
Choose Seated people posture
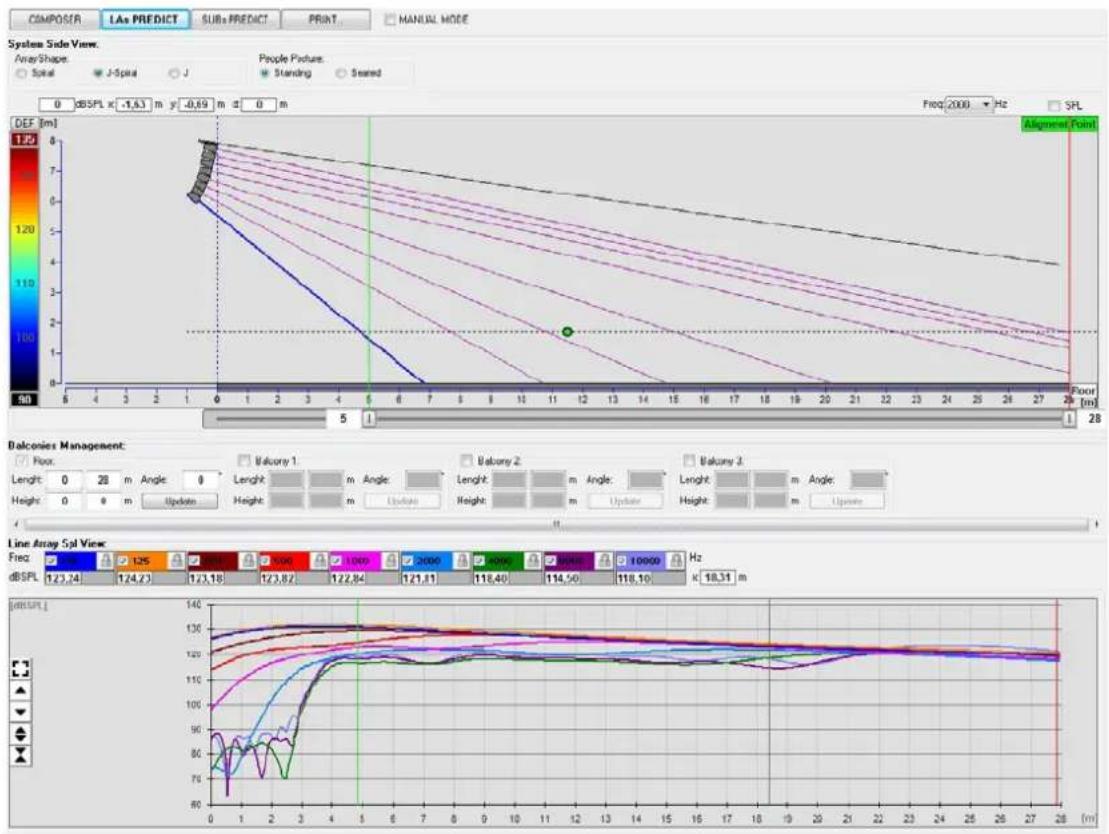341,74
